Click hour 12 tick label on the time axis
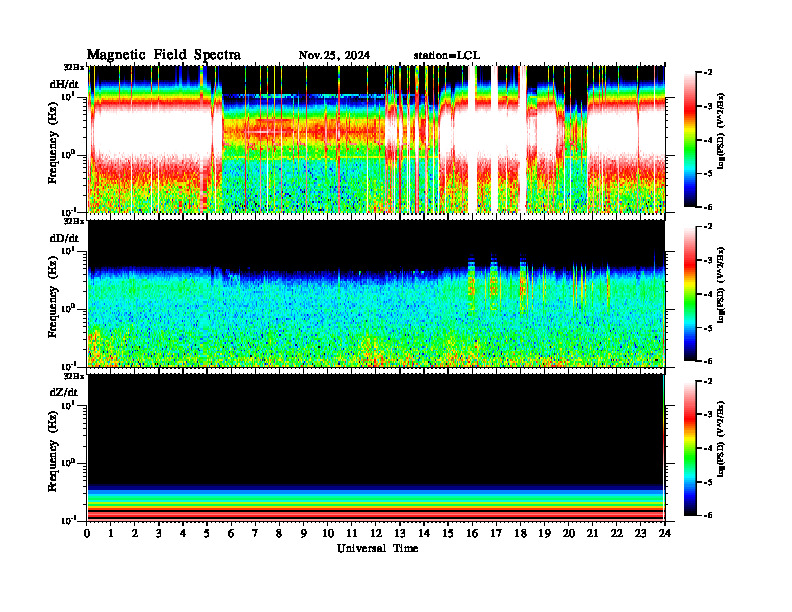This screenshot has width=792, height=612. click(376, 533)
